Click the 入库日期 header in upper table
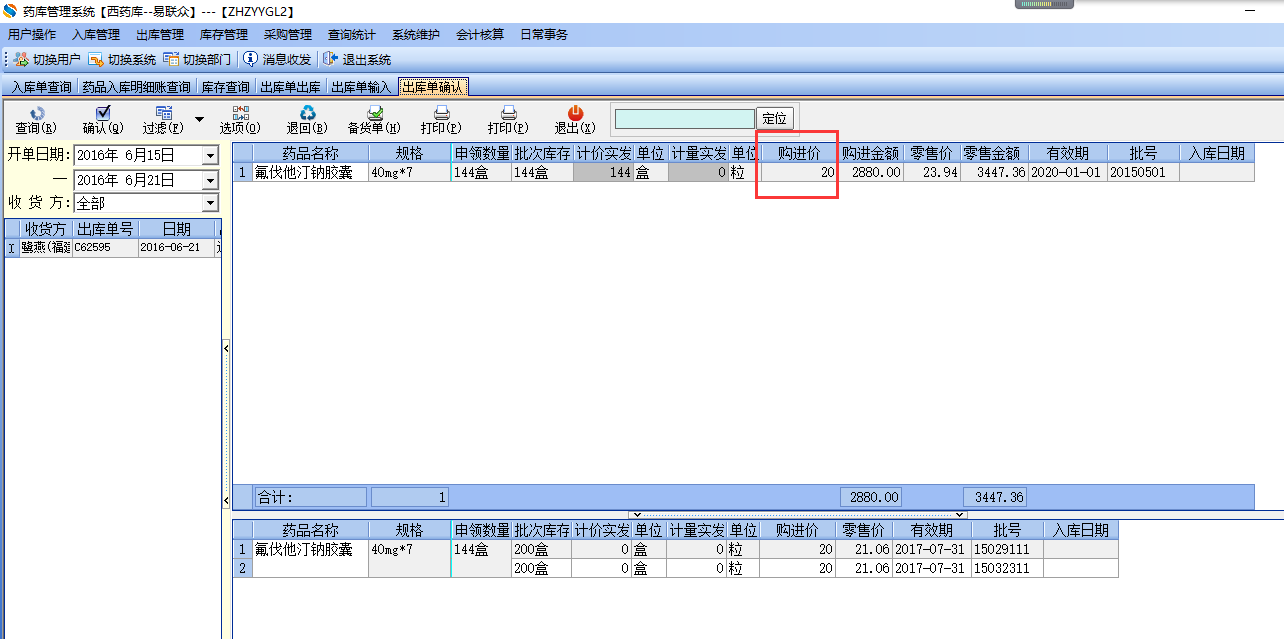Screen dimensions: 1284x639 (1216, 153)
